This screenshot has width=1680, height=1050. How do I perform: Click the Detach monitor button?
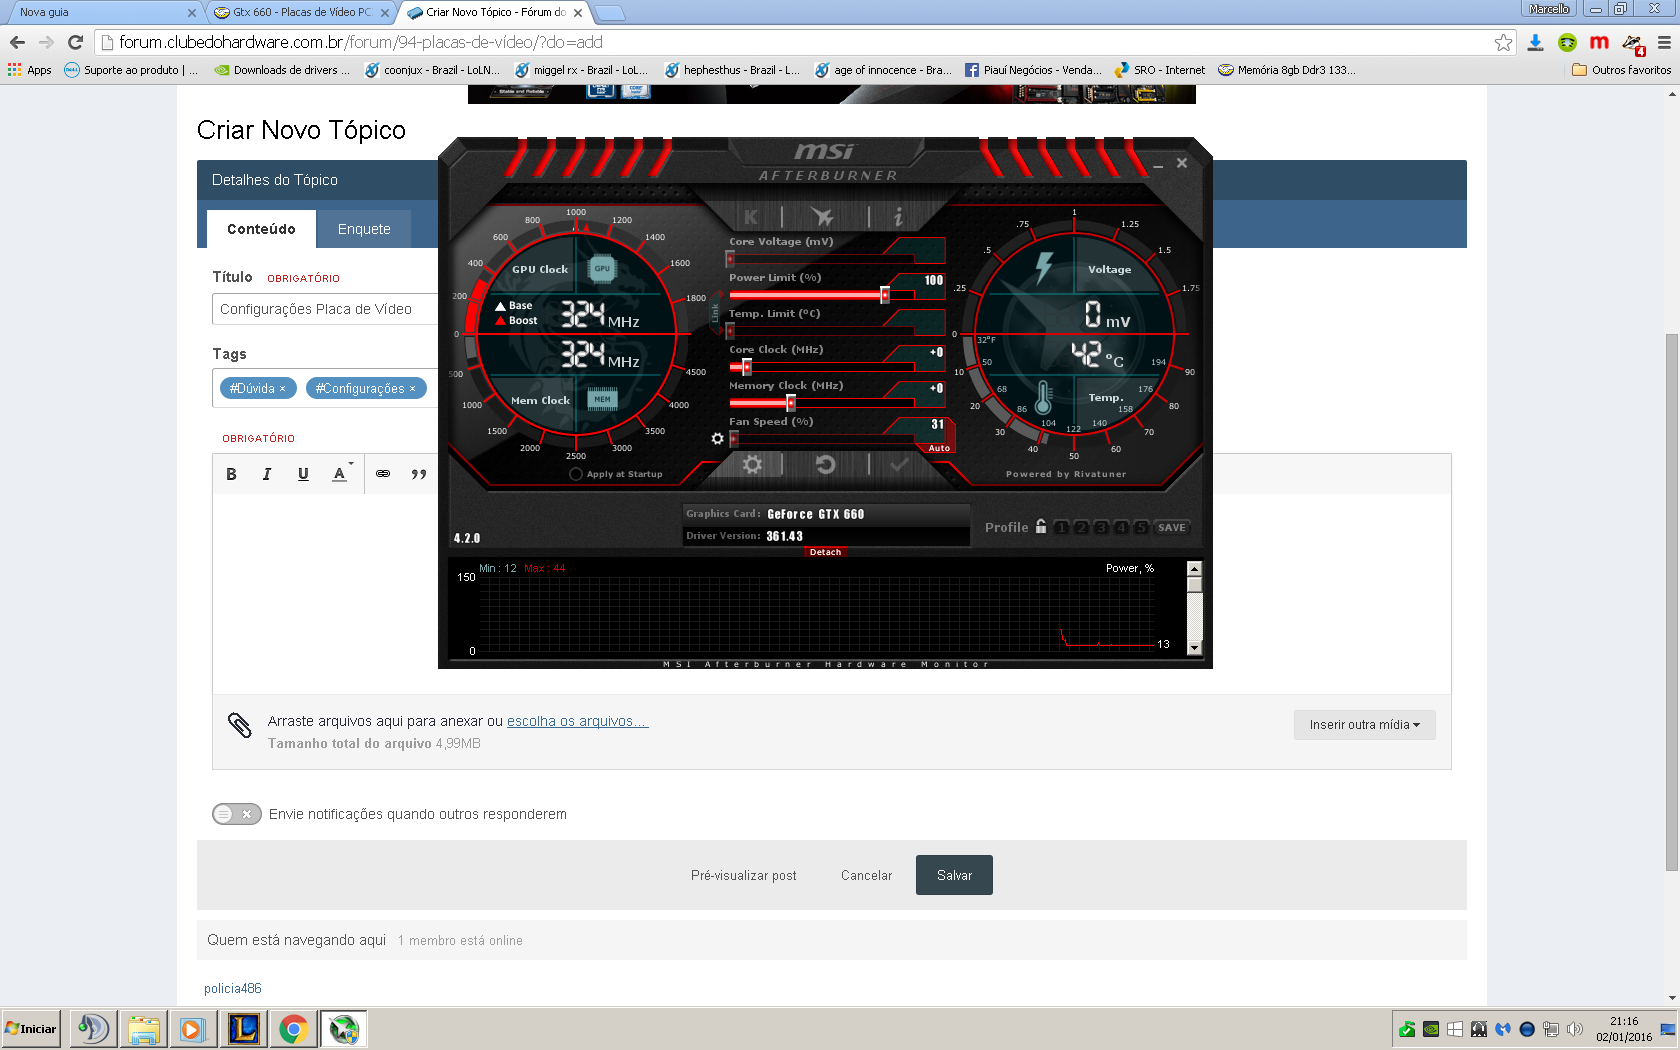pyautogui.click(x=826, y=552)
